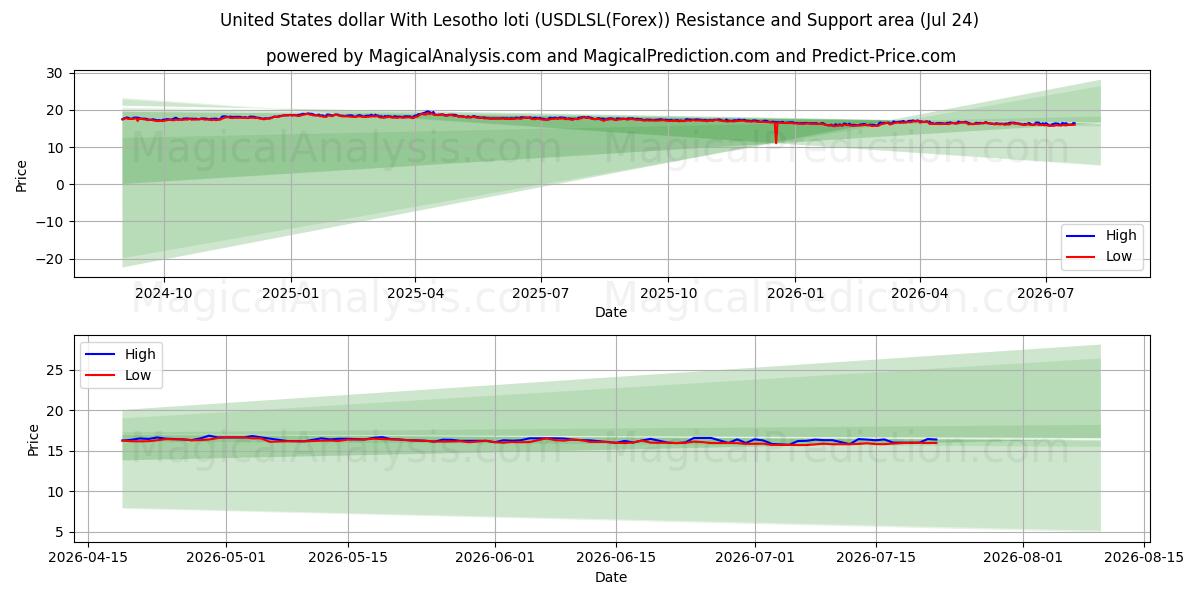The height and width of the screenshot is (600, 1200).
Task: Click the High legend entry in upper chart
Action: pos(1101,235)
